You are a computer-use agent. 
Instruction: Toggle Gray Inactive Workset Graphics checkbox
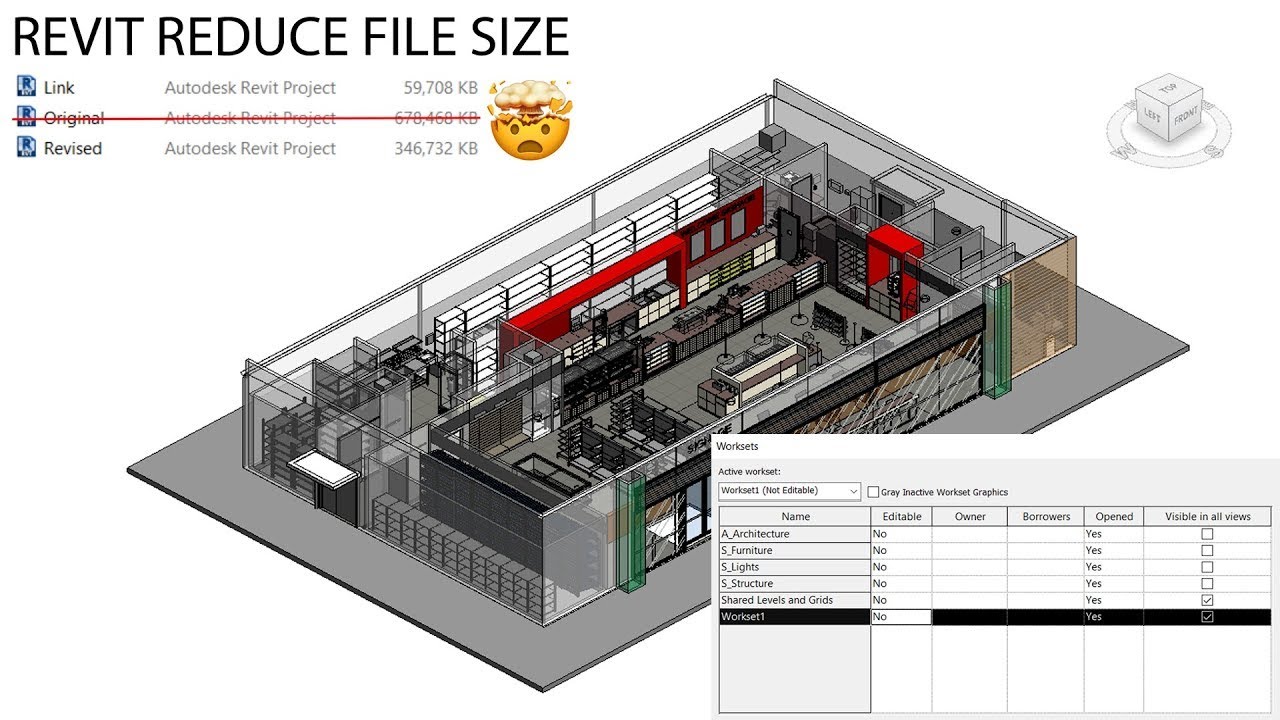[873, 492]
